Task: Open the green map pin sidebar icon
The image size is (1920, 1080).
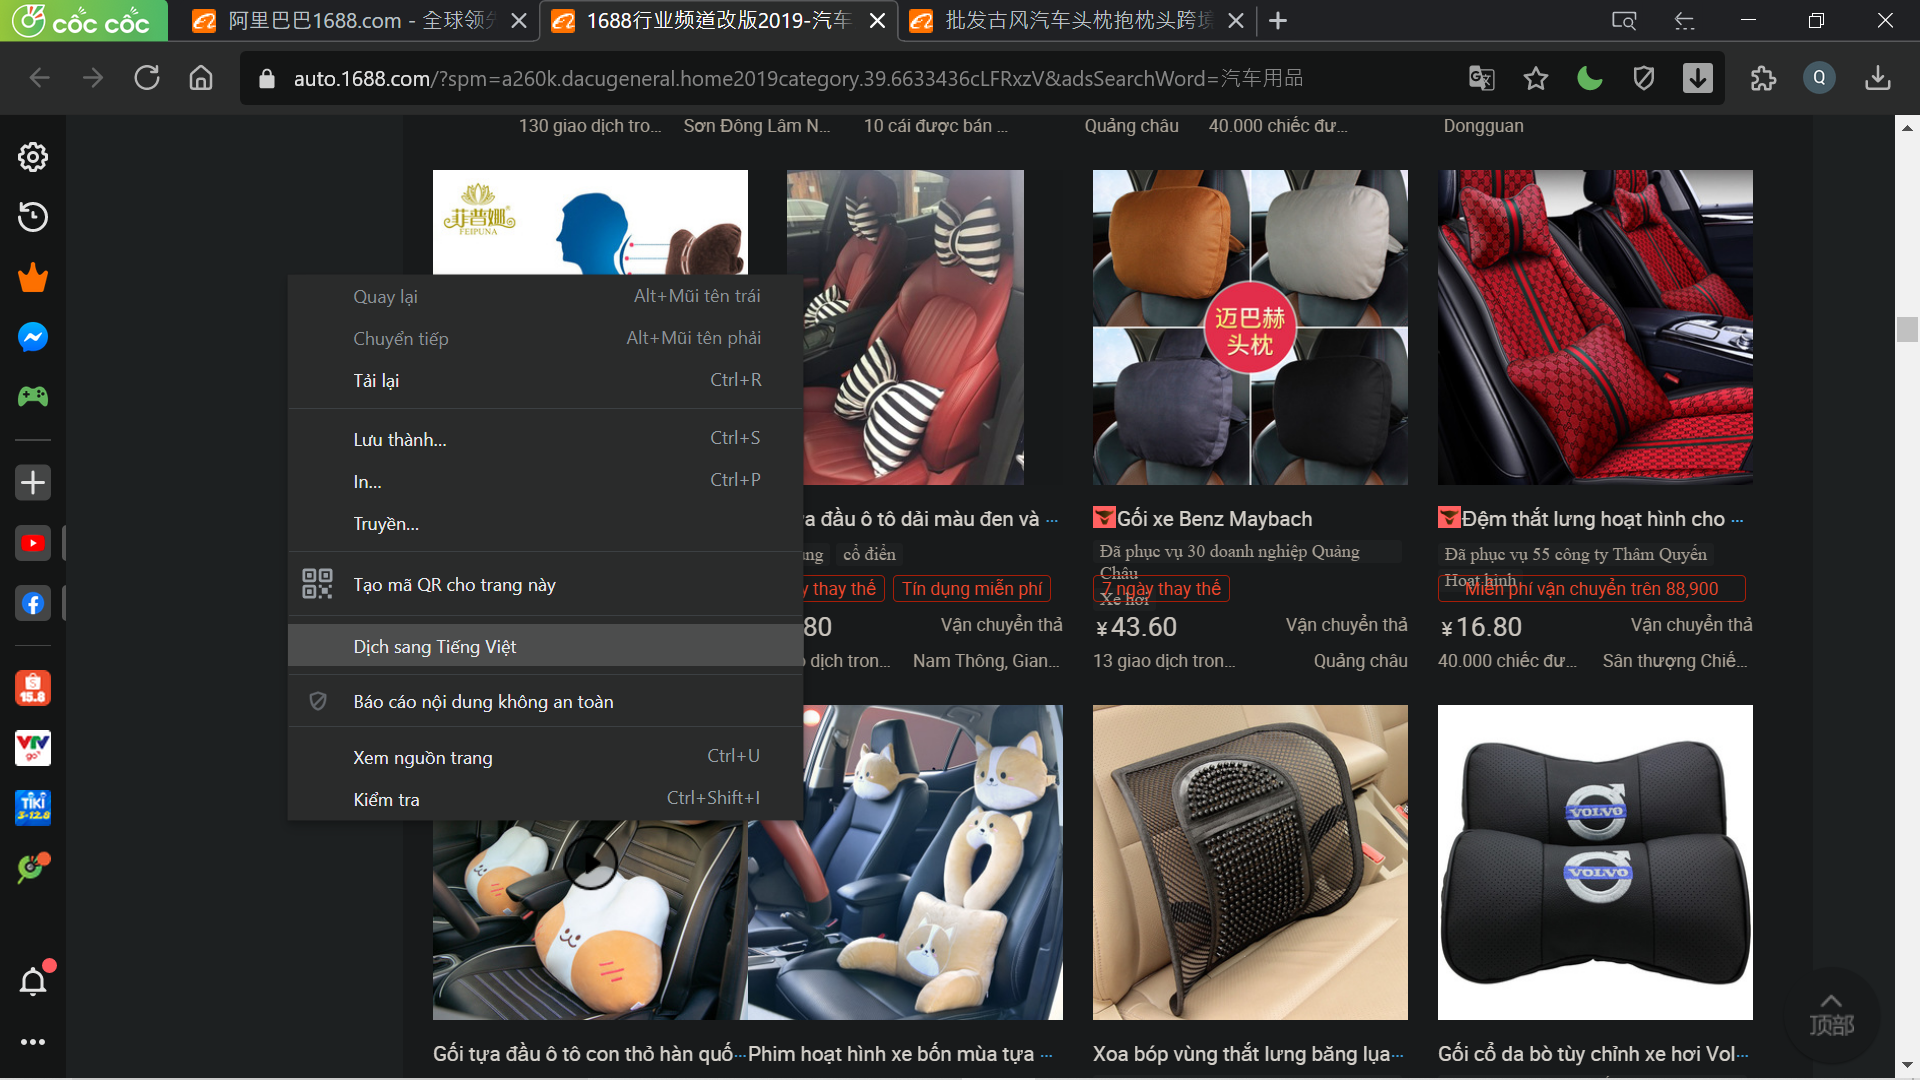Action: (33, 867)
